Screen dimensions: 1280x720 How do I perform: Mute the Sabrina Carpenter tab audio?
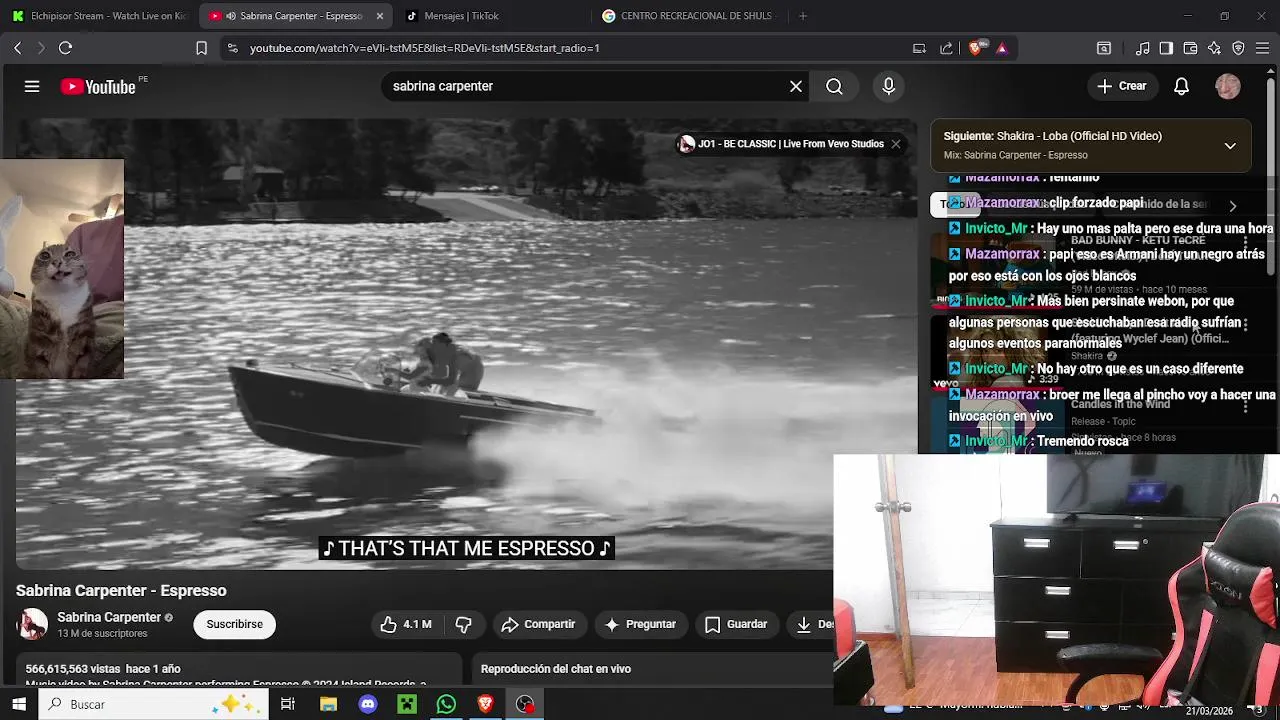231,16
